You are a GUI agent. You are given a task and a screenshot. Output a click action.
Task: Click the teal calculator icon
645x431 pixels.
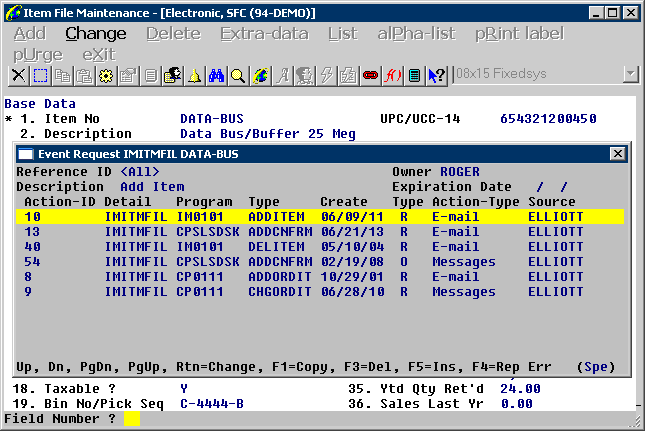click(415, 76)
